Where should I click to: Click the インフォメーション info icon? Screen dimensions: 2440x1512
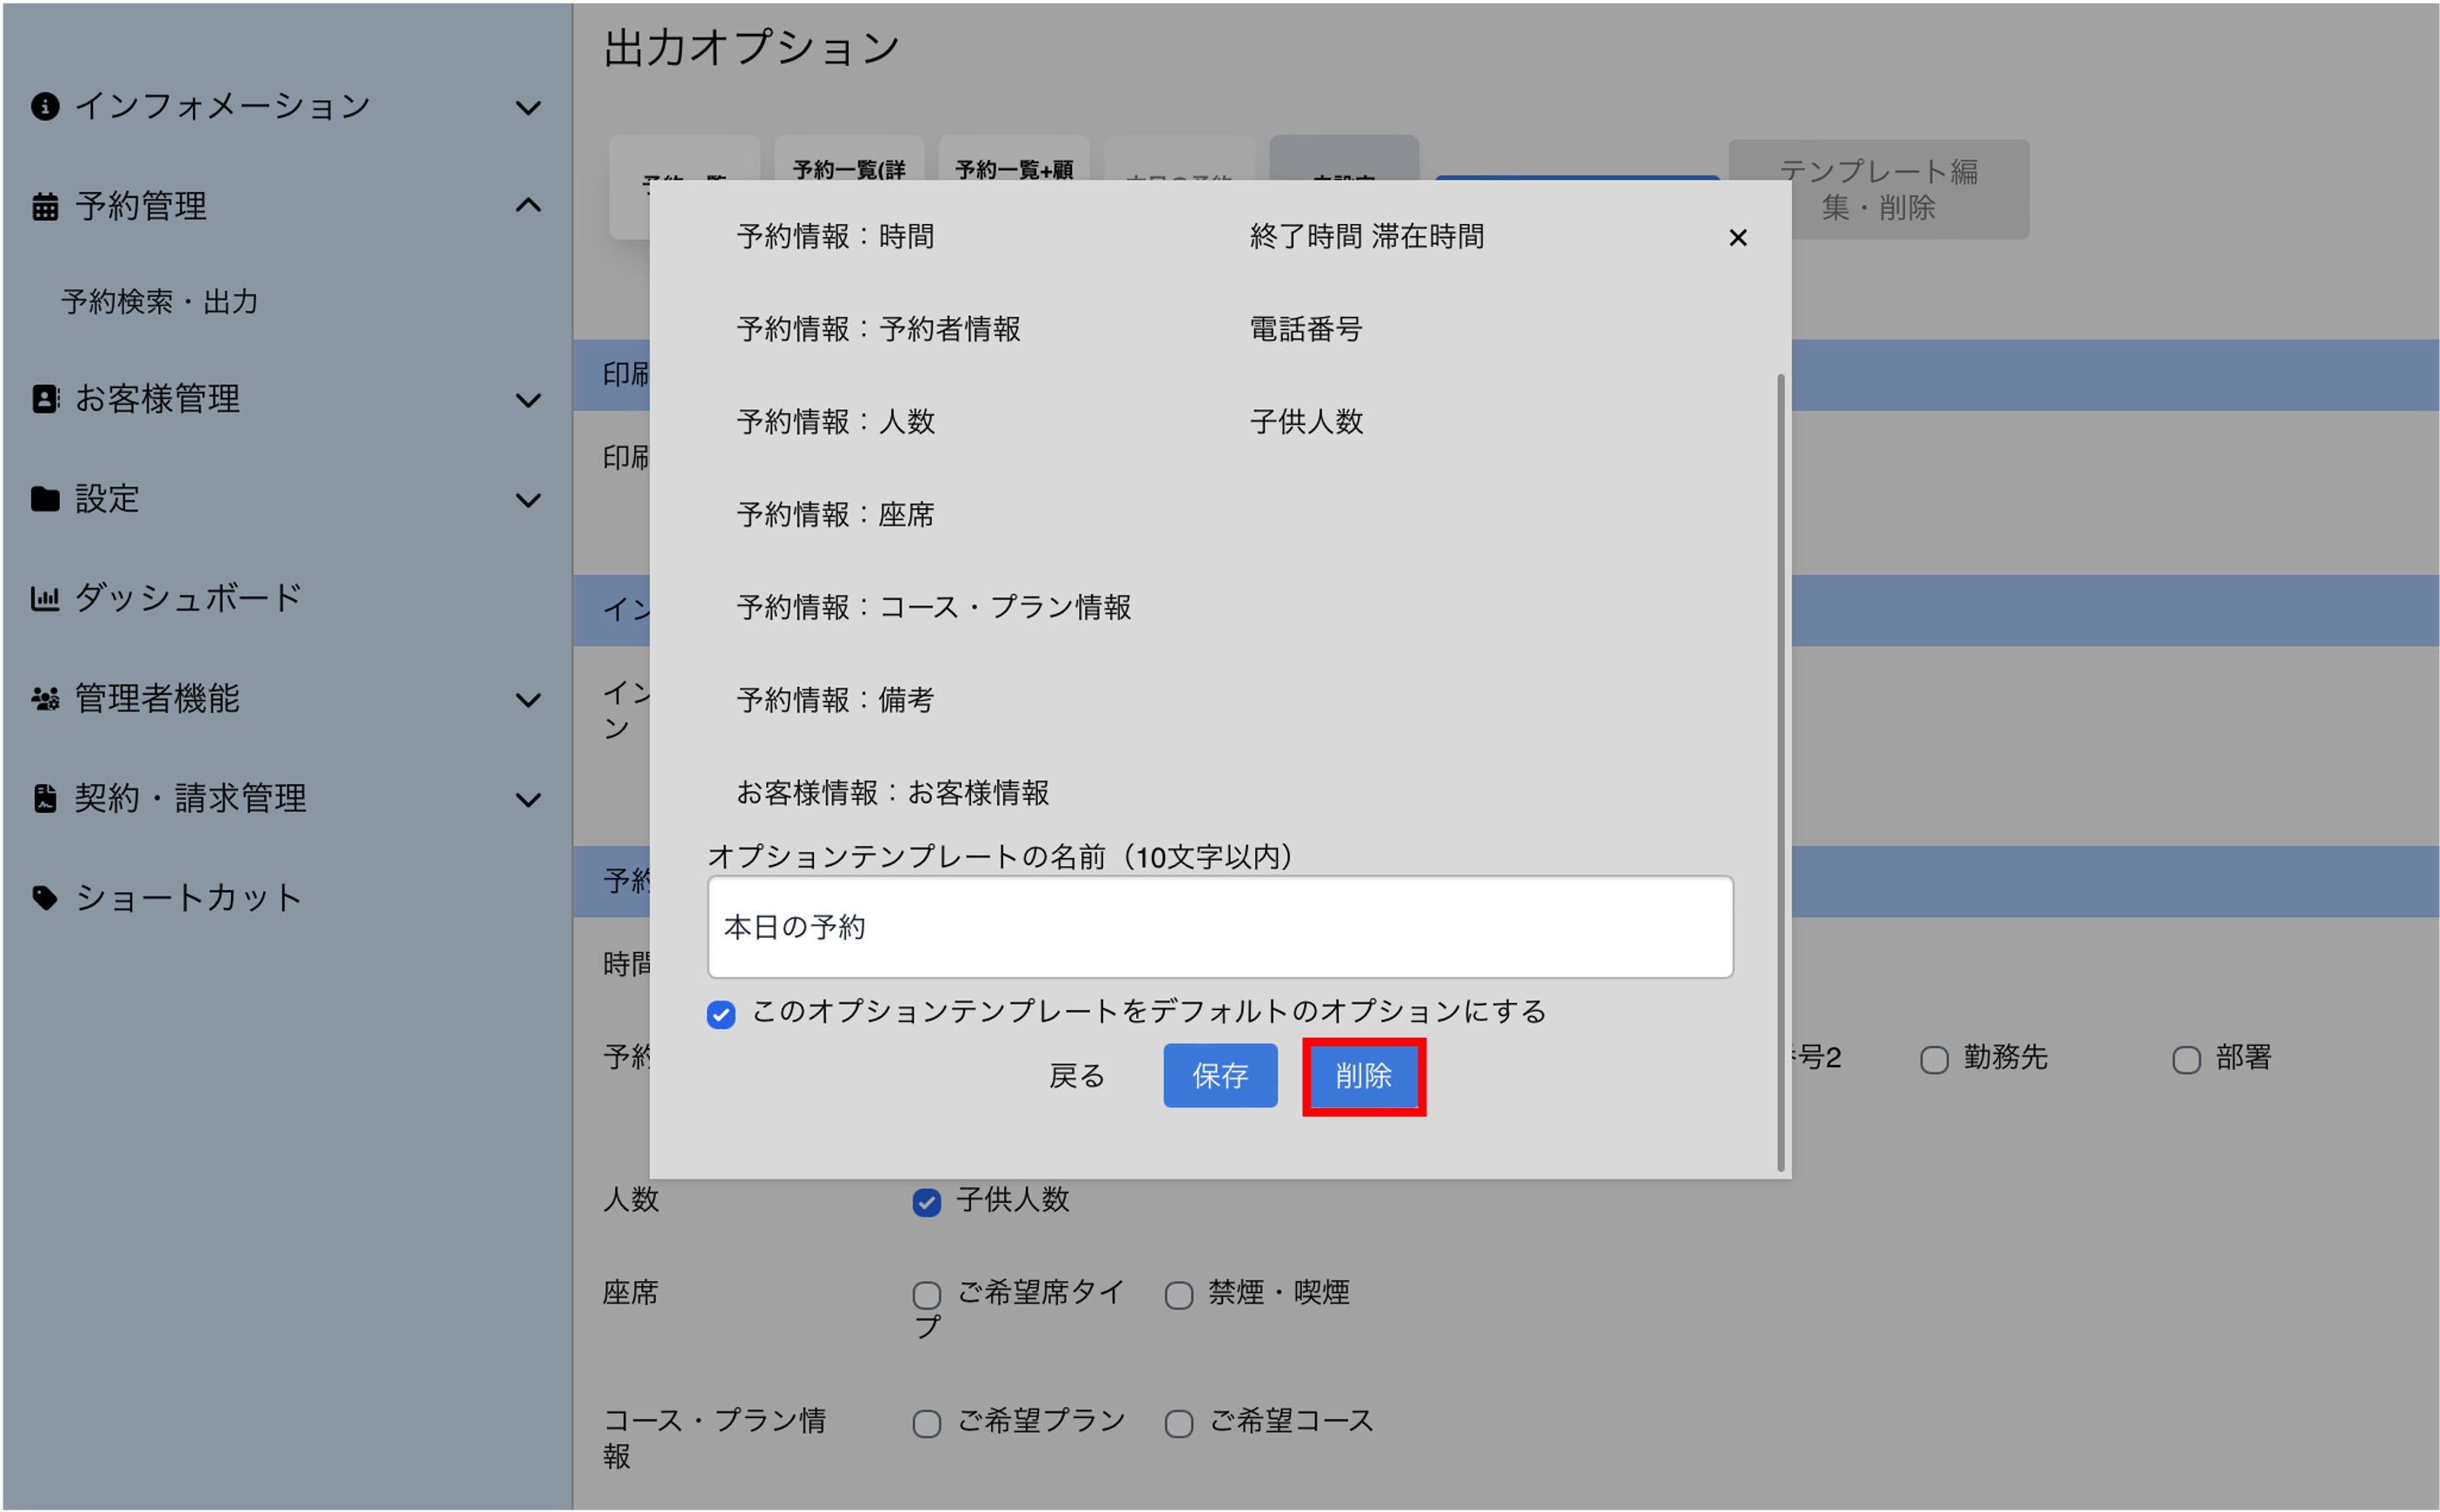[45, 106]
